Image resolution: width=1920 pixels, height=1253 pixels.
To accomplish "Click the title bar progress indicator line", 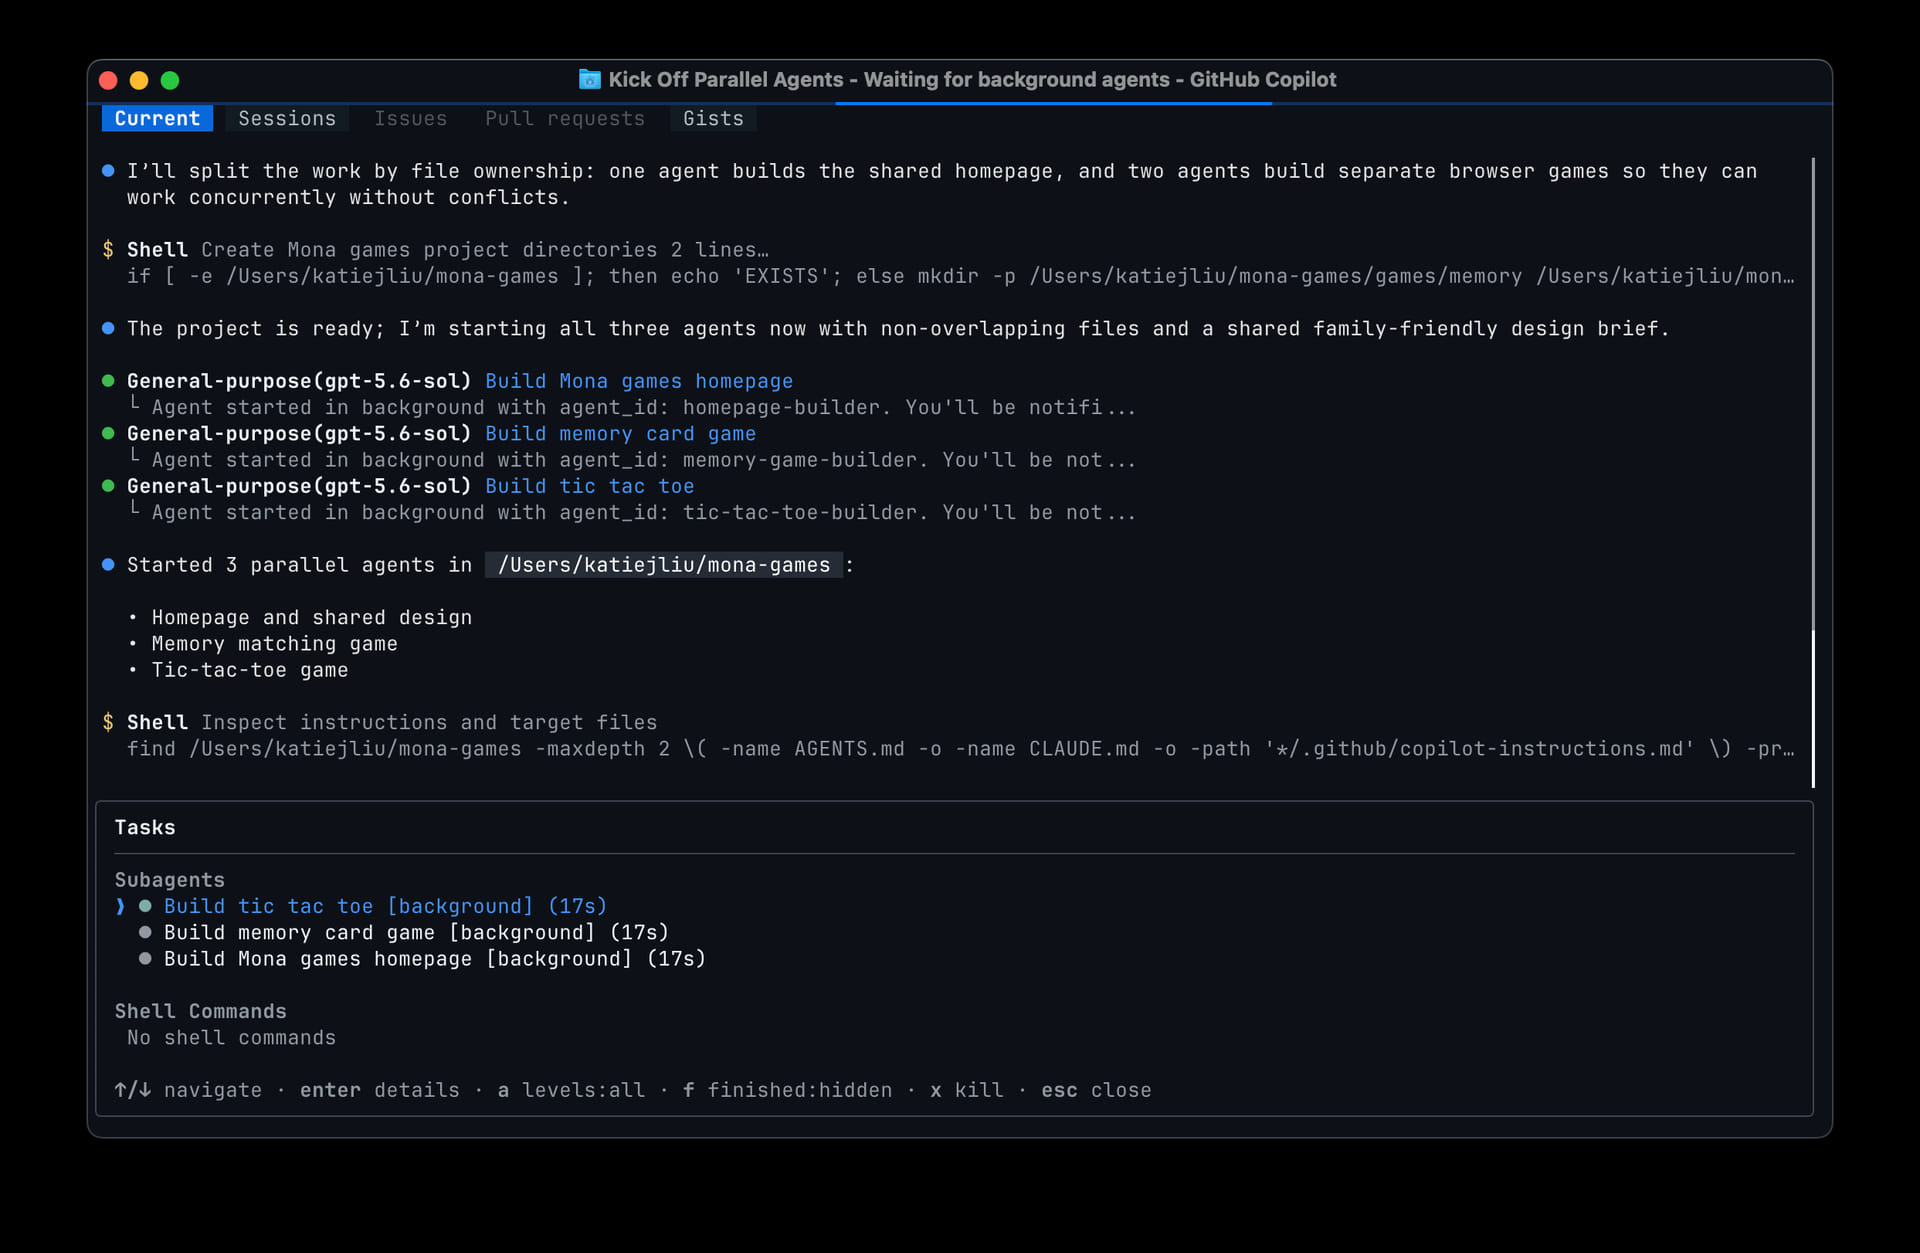I will [1053, 103].
